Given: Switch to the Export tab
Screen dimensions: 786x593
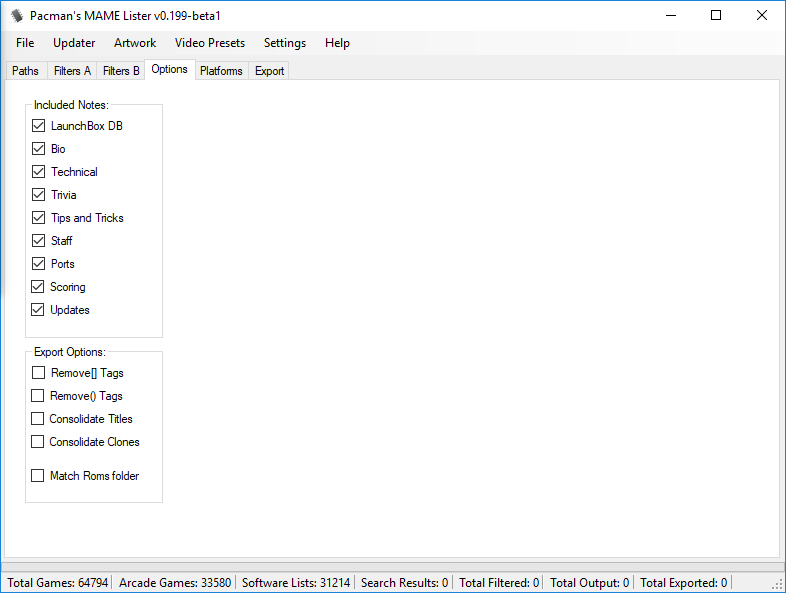Looking at the screenshot, I should (269, 71).
